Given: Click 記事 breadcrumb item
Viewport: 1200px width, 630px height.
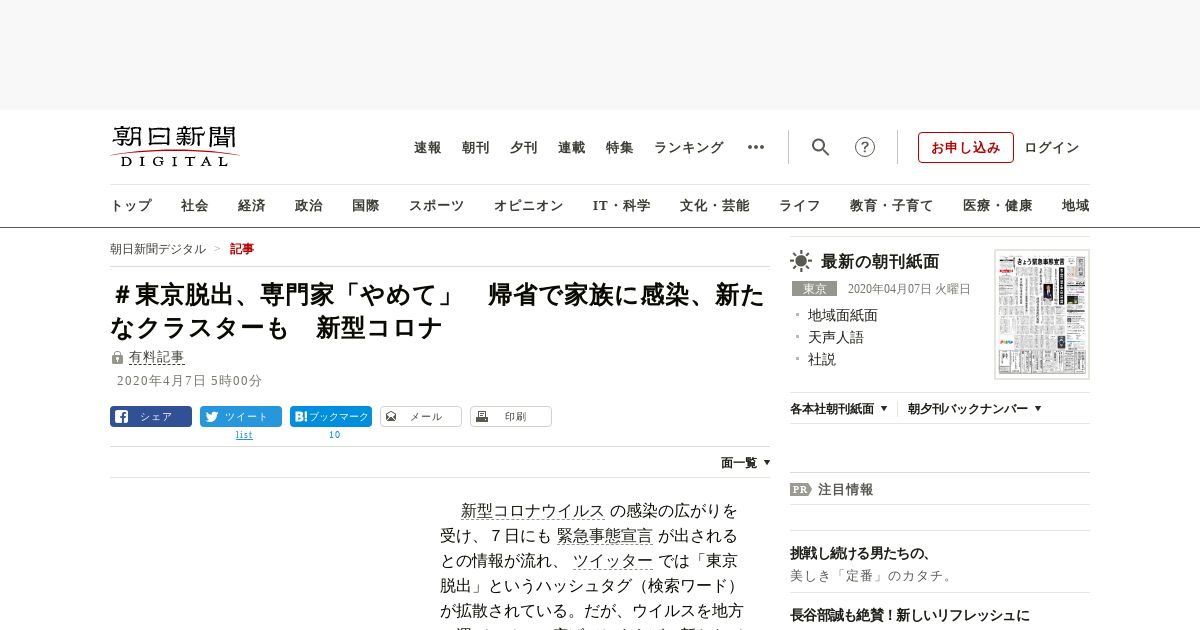Looking at the screenshot, I should point(242,249).
